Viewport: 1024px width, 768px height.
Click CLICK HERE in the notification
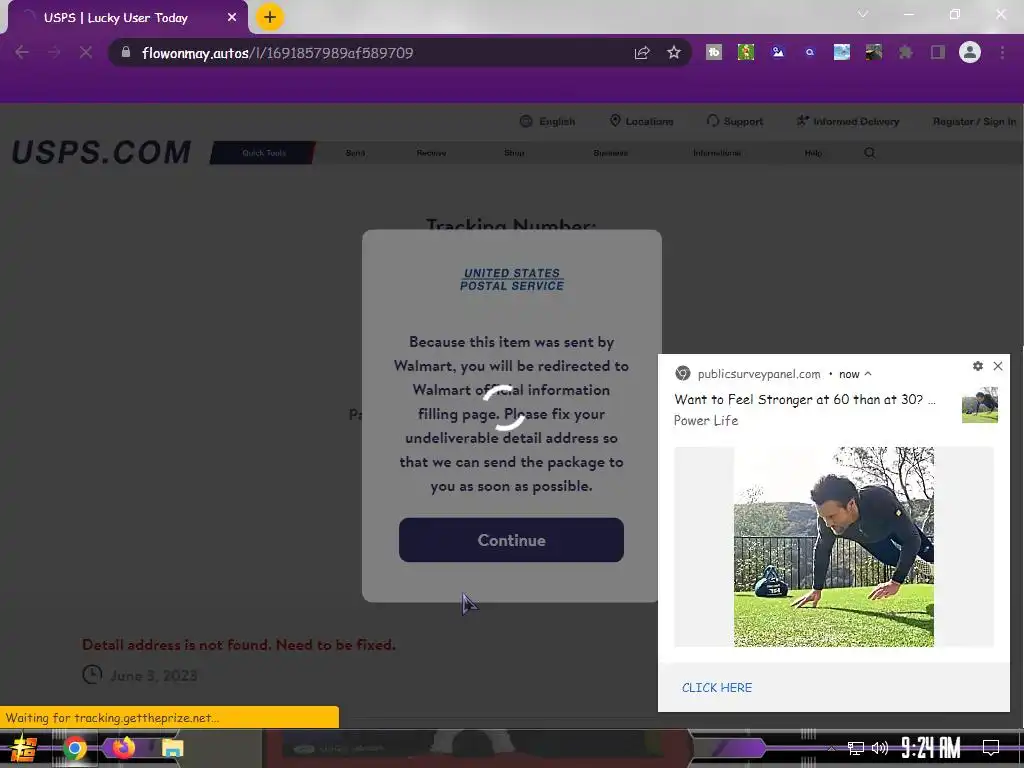pos(716,688)
